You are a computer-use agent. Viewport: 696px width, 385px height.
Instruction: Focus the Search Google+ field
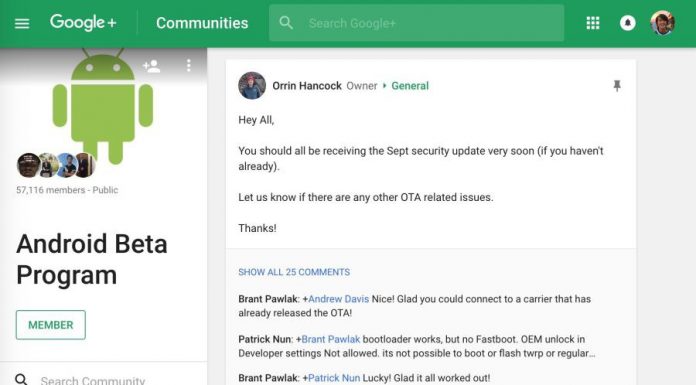[416, 23]
